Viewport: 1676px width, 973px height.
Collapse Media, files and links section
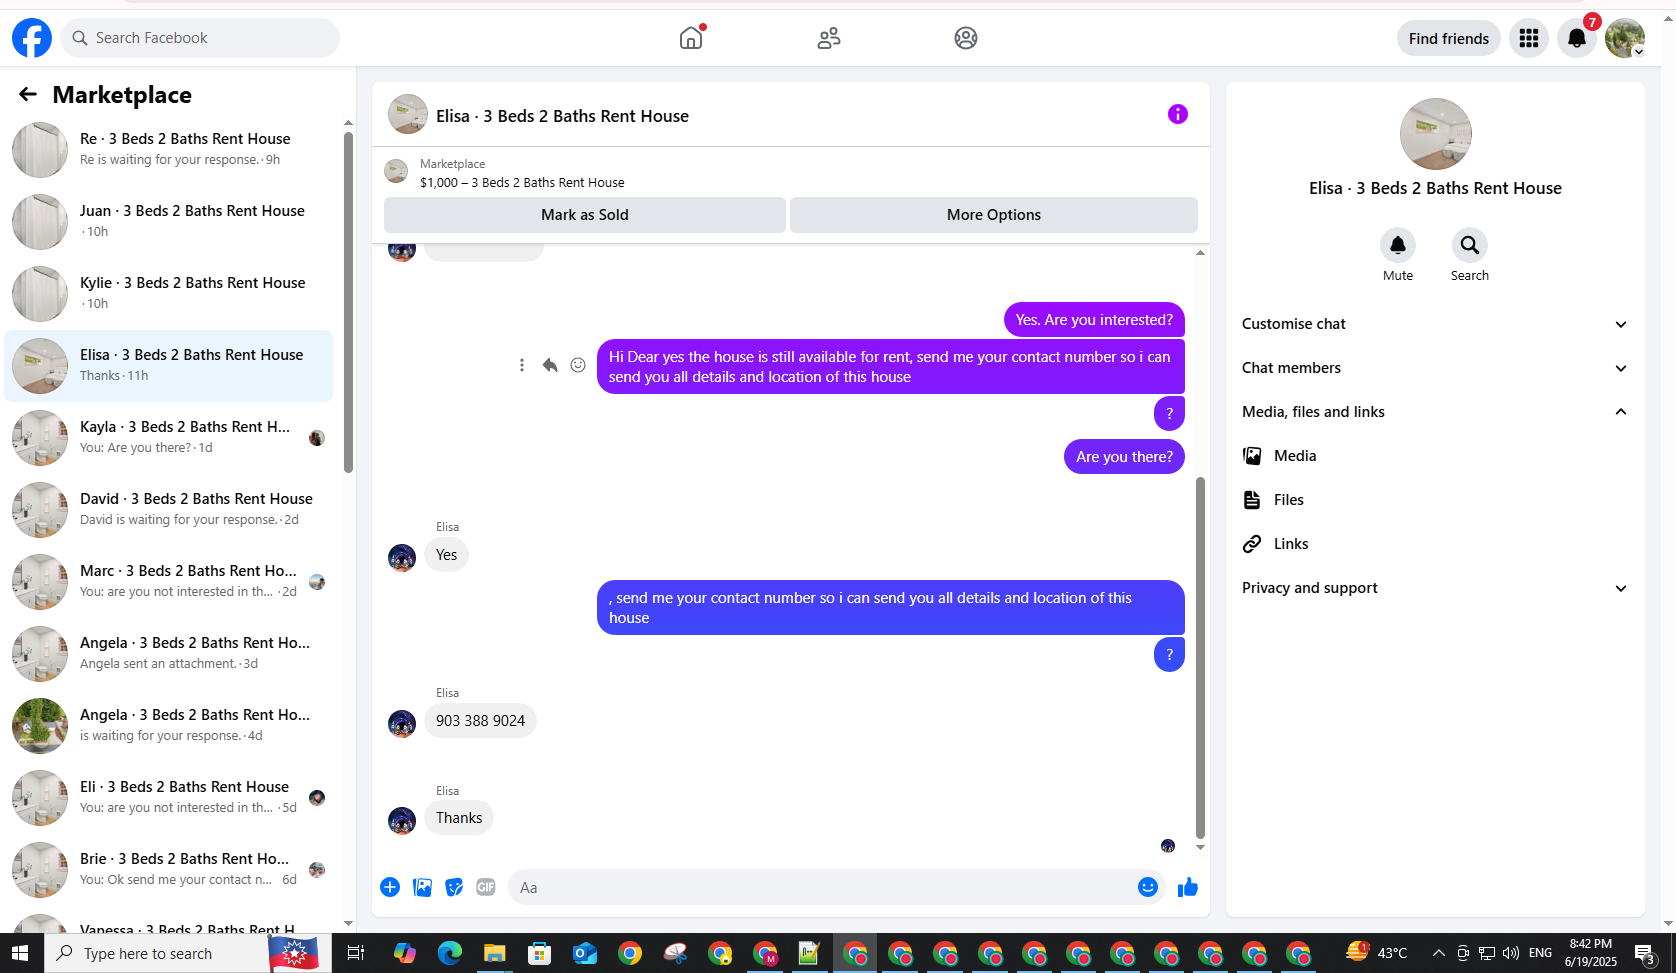pos(1434,412)
